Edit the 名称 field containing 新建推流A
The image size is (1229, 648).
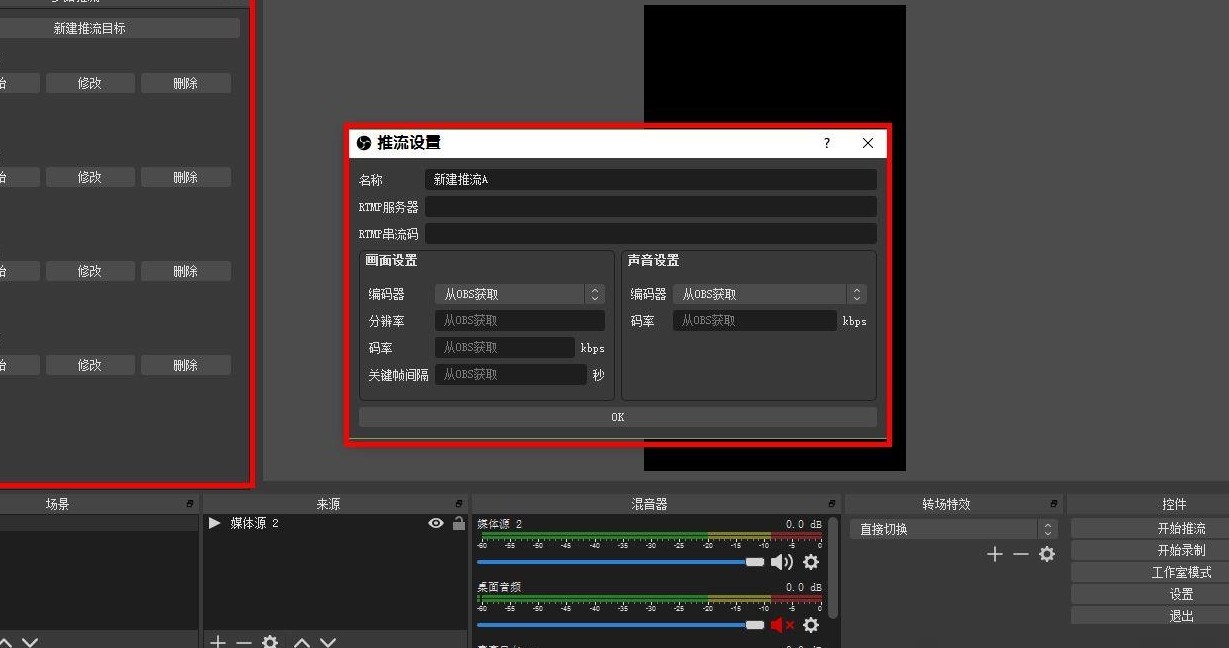pyautogui.click(x=650, y=180)
